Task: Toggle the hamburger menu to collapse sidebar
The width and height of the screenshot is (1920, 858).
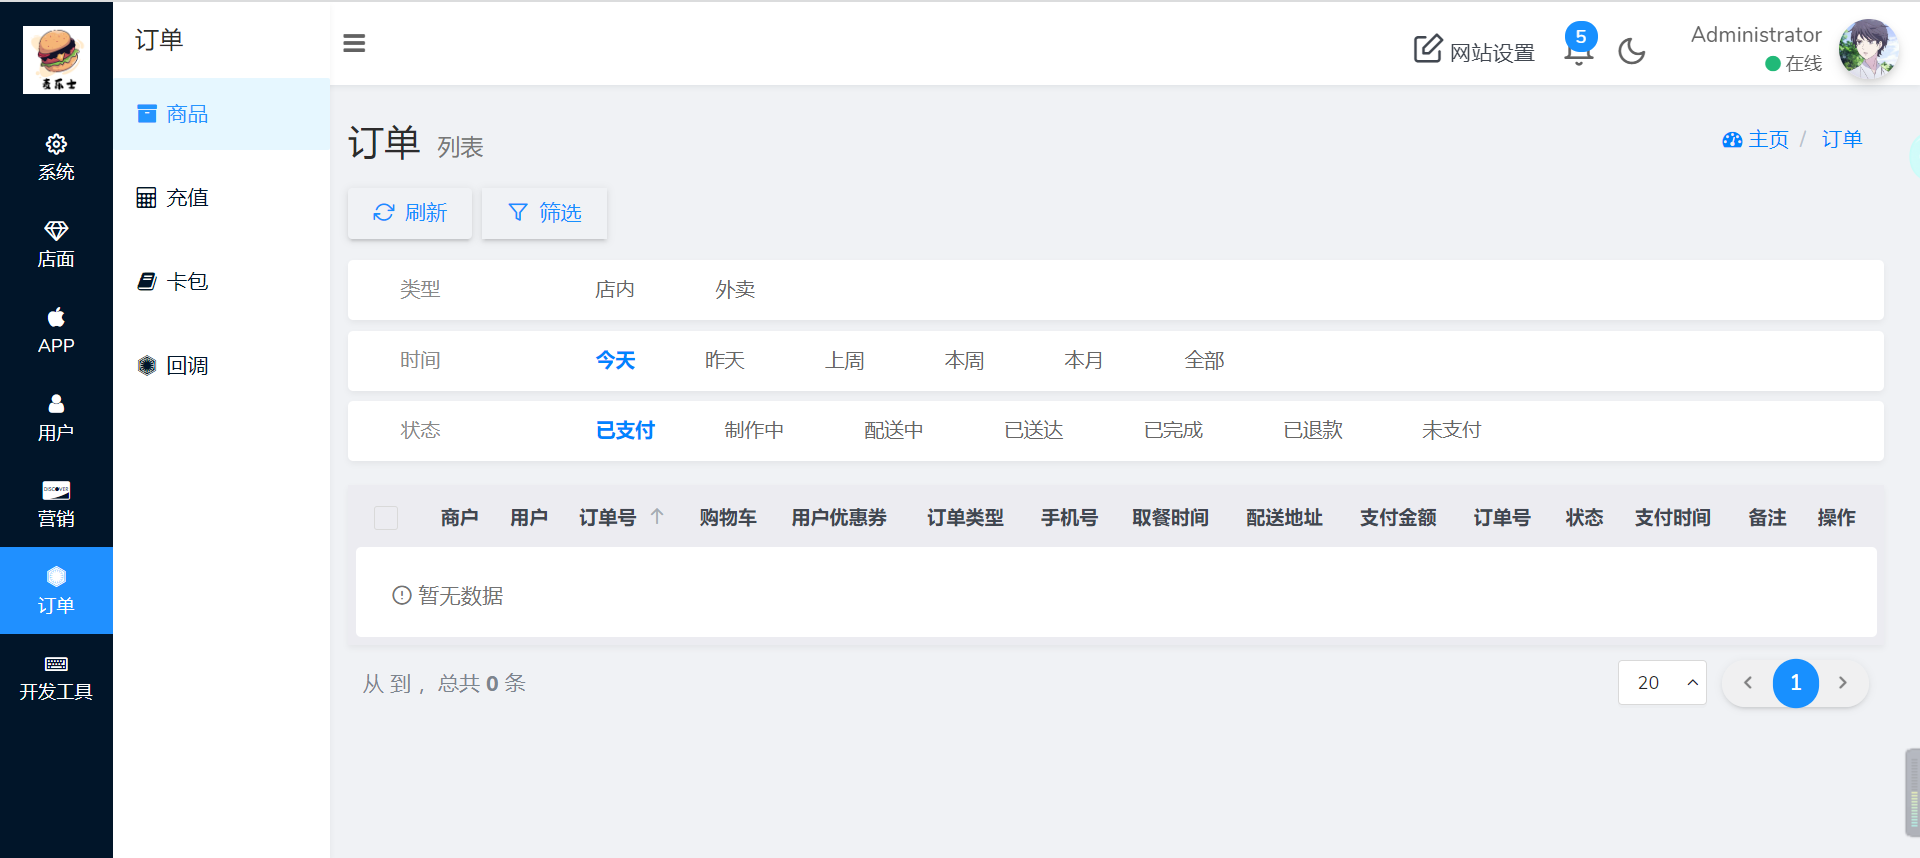Action: click(354, 43)
